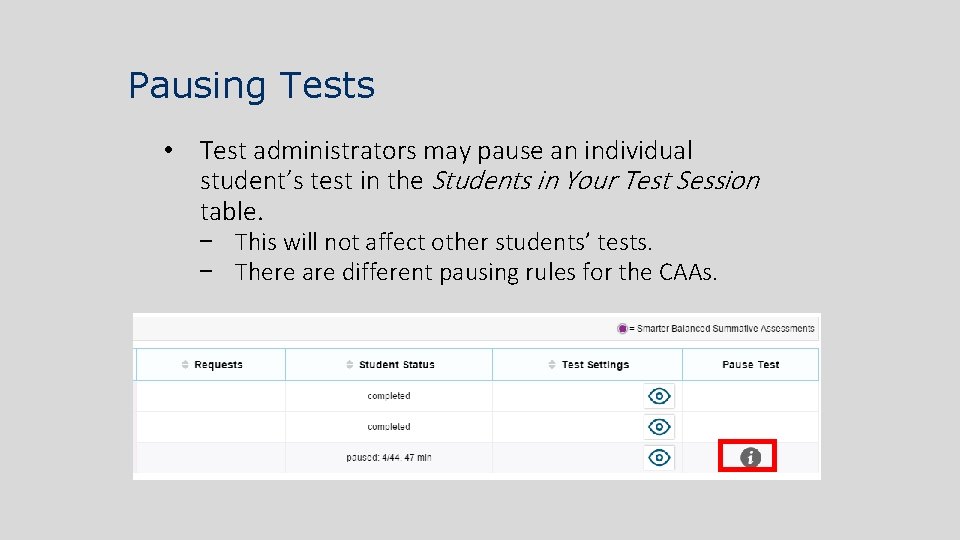960x540 pixels.
Task: Click the Test Settings column header label
Action: 595,365
